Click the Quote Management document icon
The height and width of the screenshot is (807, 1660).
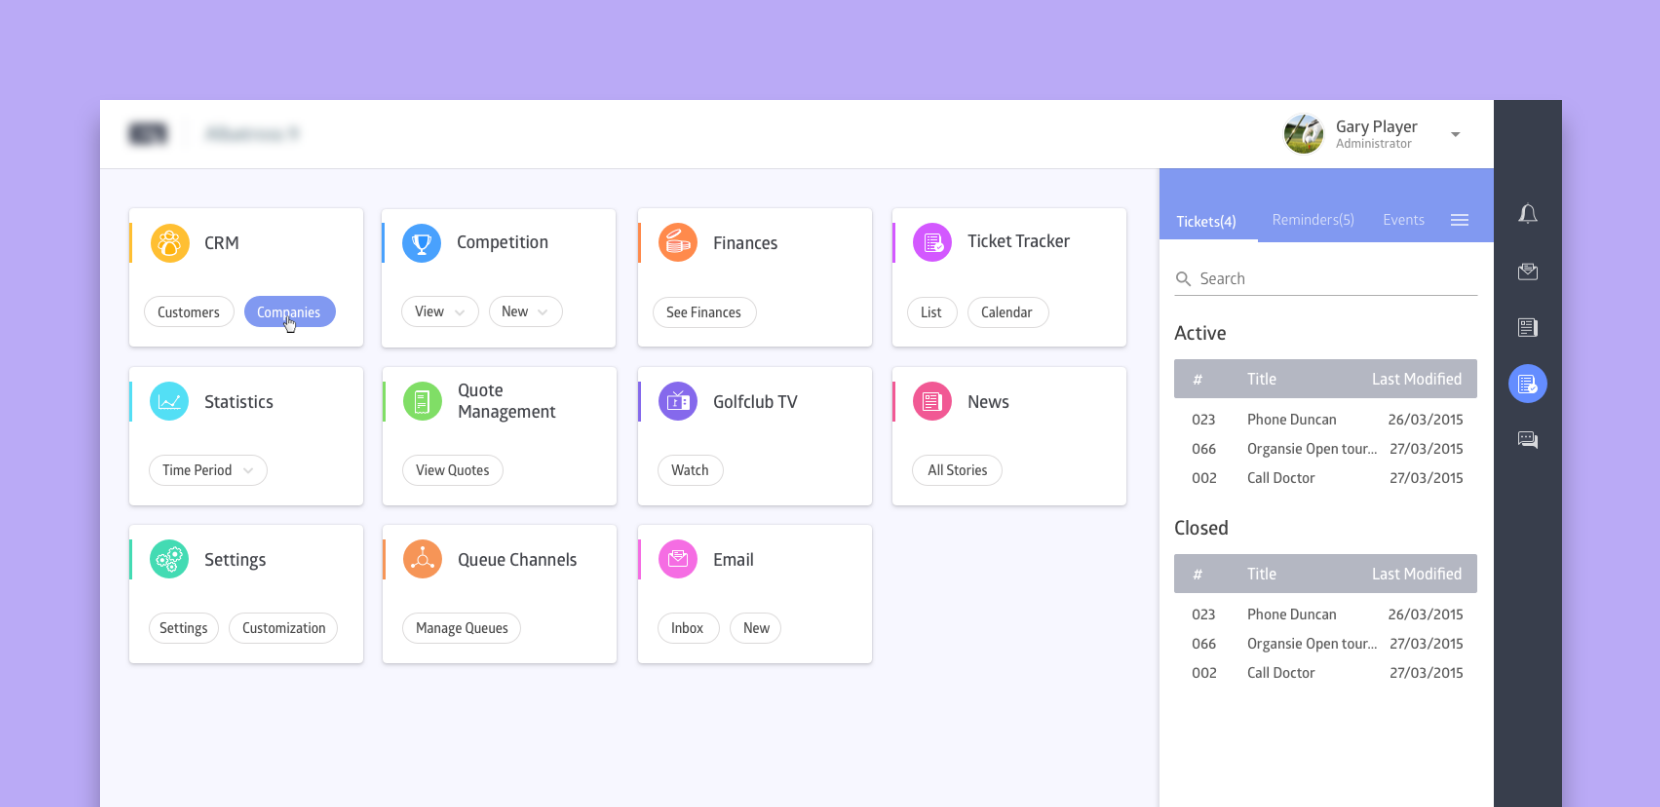(422, 401)
